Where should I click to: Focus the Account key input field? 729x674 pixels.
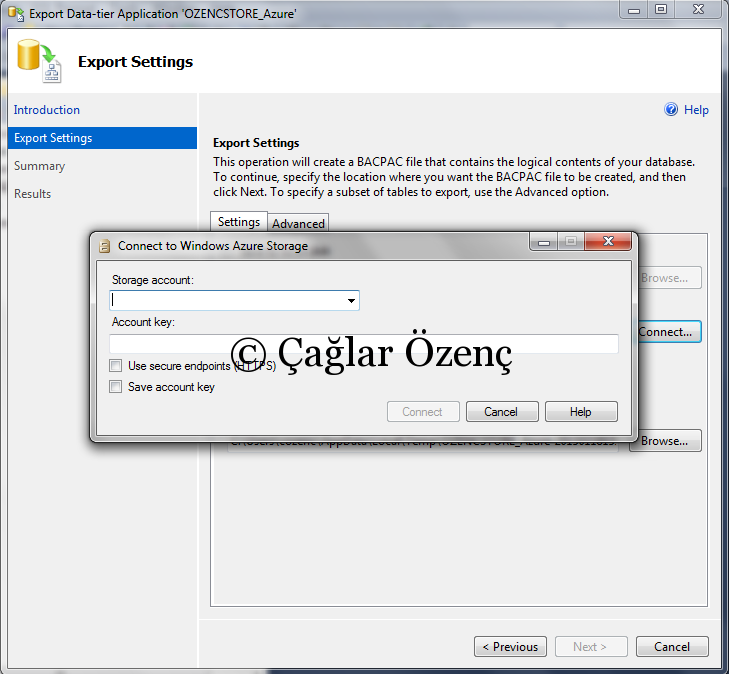pyautogui.click(x=364, y=344)
